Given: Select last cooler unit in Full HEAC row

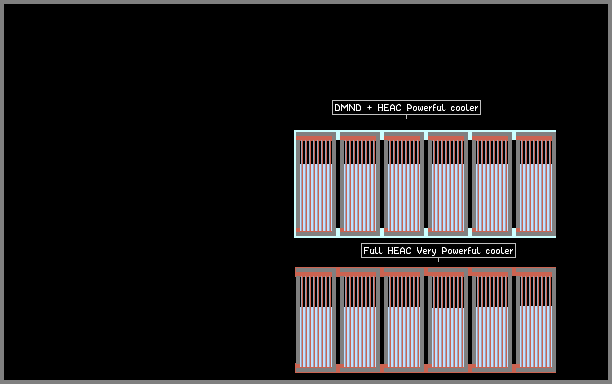Looking at the screenshot, I should point(536,320).
